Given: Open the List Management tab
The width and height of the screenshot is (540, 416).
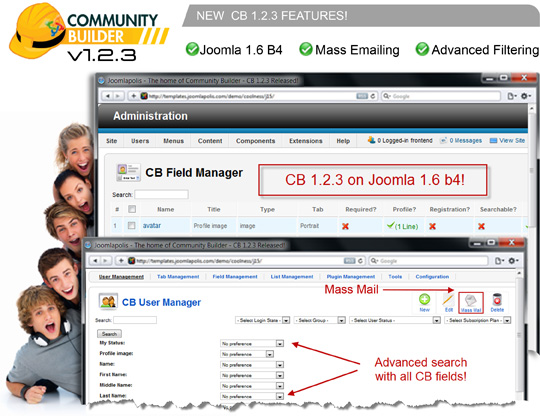Looking at the screenshot, I should click(292, 277).
